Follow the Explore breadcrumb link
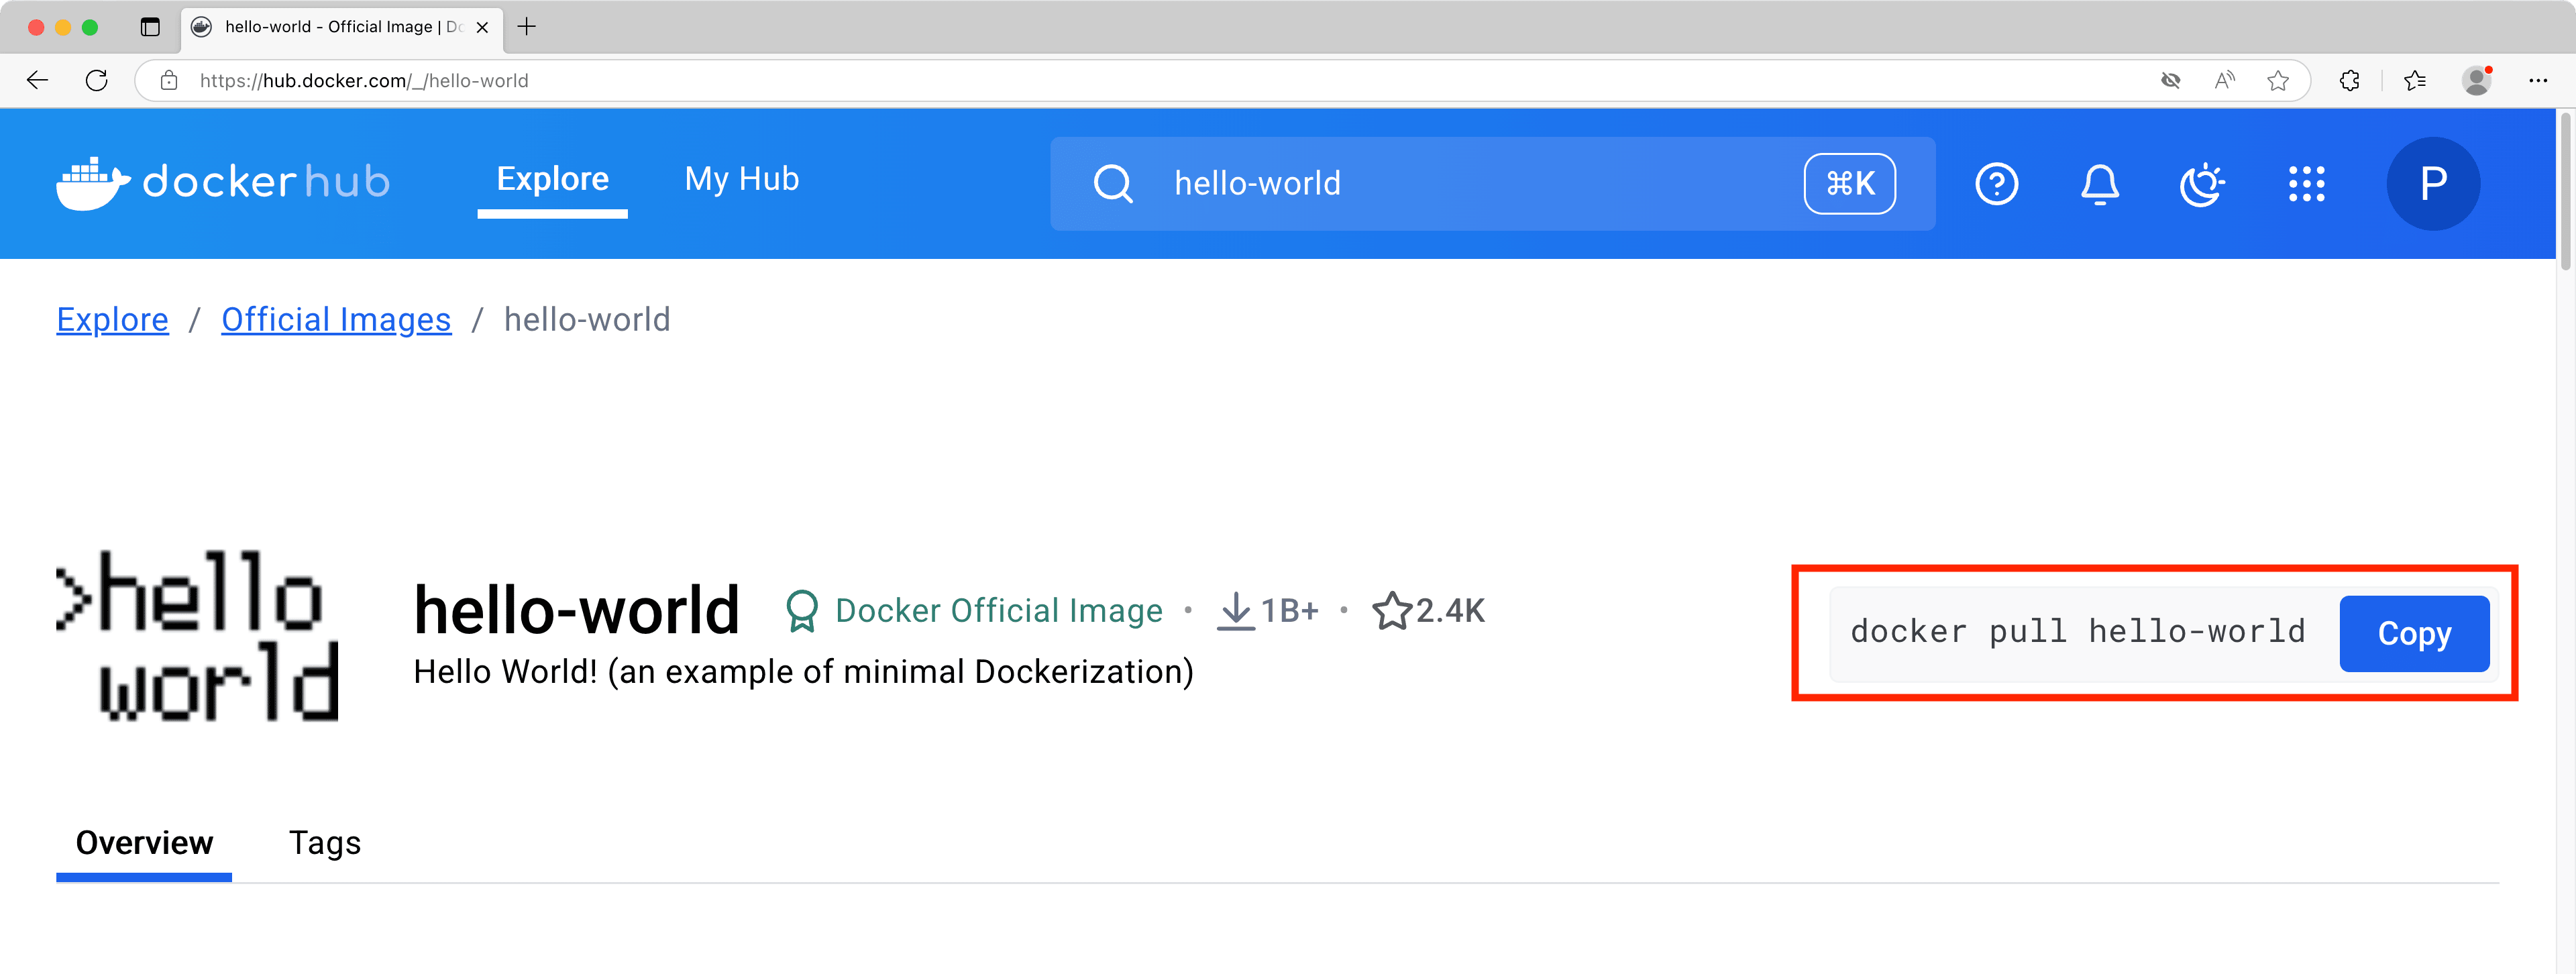The height and width of the screenshot is (974, 2576). (112, 320)
